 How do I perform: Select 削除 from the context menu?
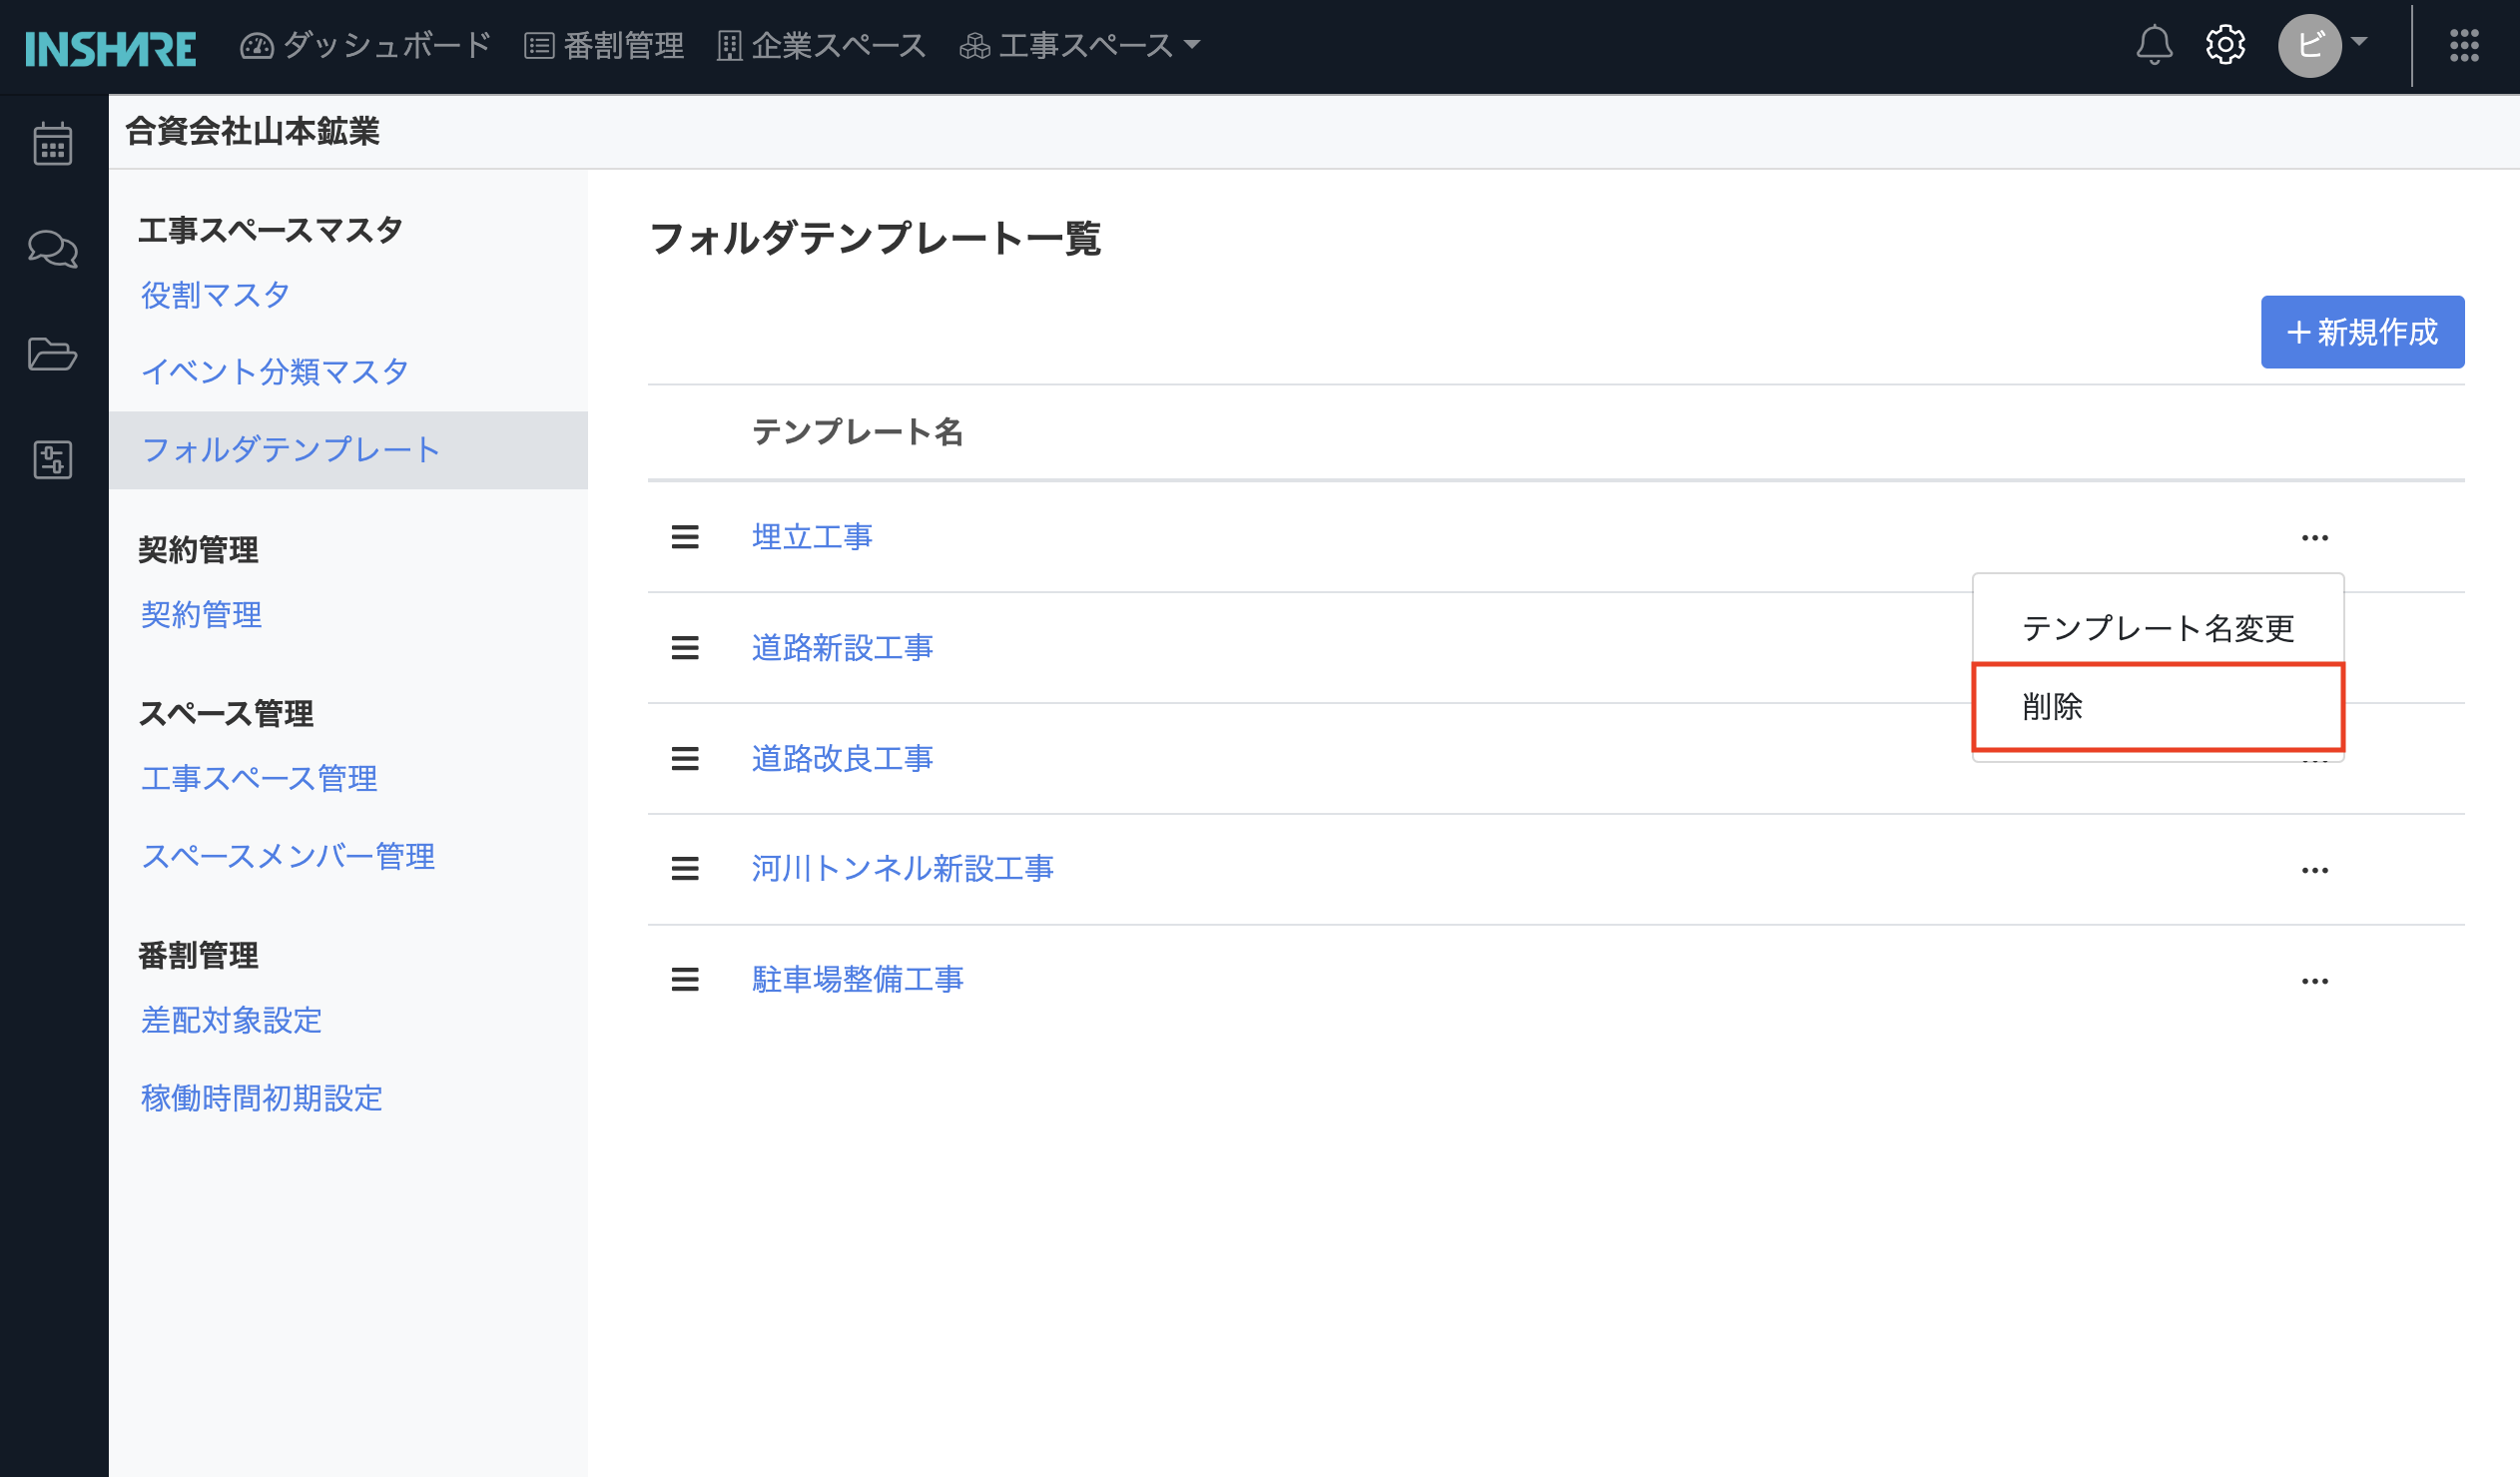pyautogui.click(x=2158, y=706)
